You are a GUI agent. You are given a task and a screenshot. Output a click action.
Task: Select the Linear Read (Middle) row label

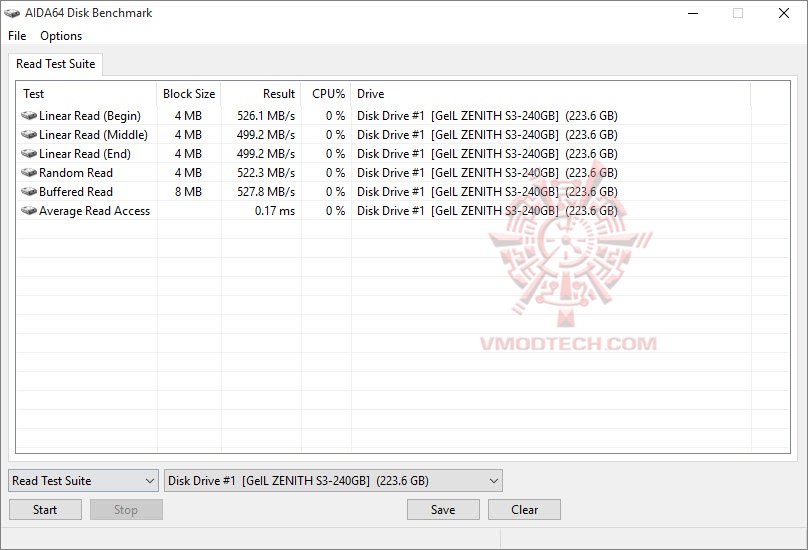93,135
